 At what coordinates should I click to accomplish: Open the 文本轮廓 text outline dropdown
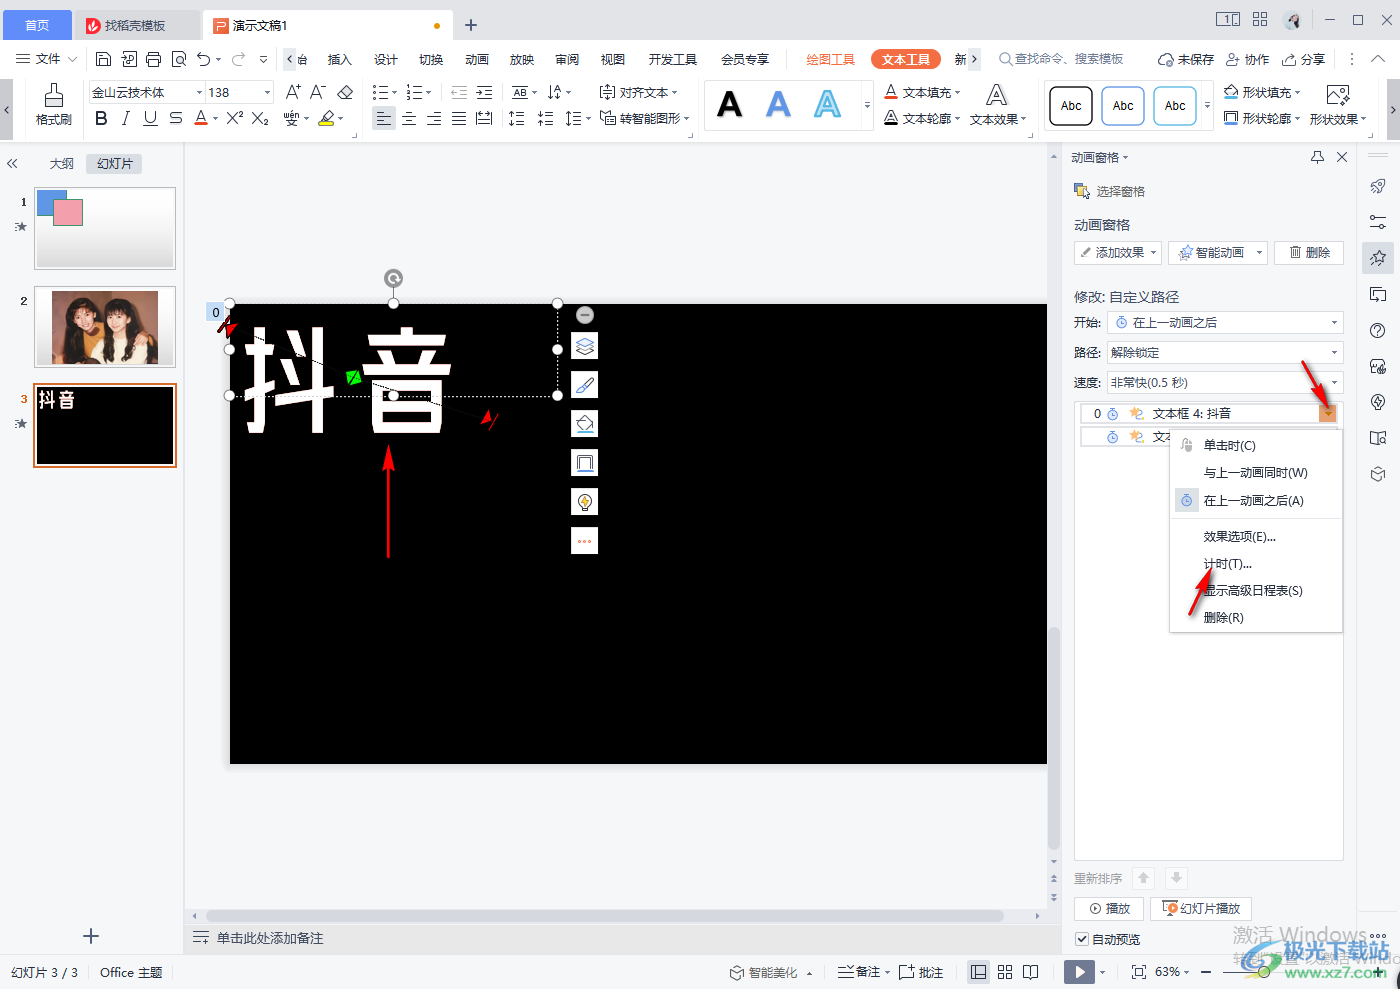[x=922, y=119]
